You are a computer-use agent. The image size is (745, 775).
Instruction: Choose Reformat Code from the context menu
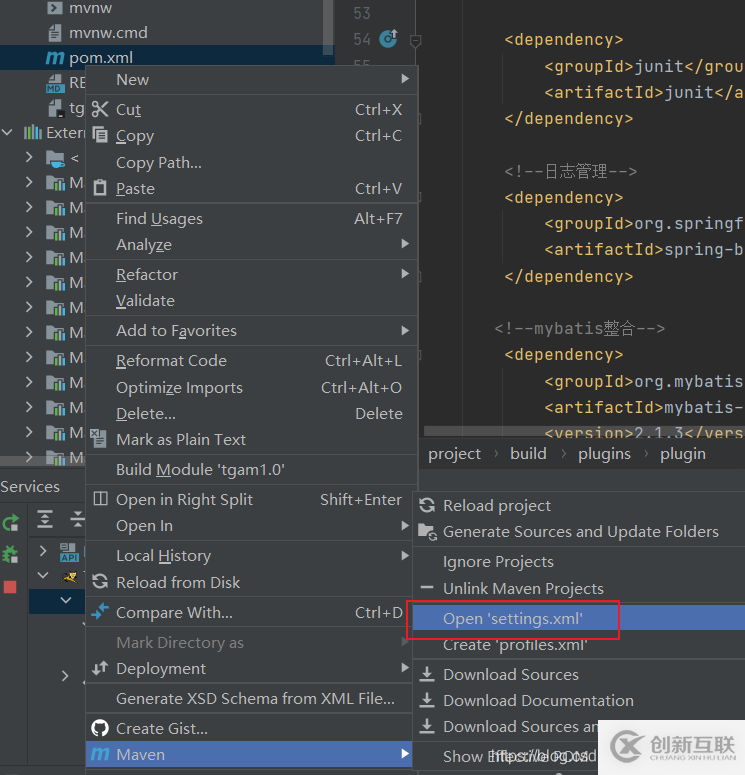(x=171, y=361)
